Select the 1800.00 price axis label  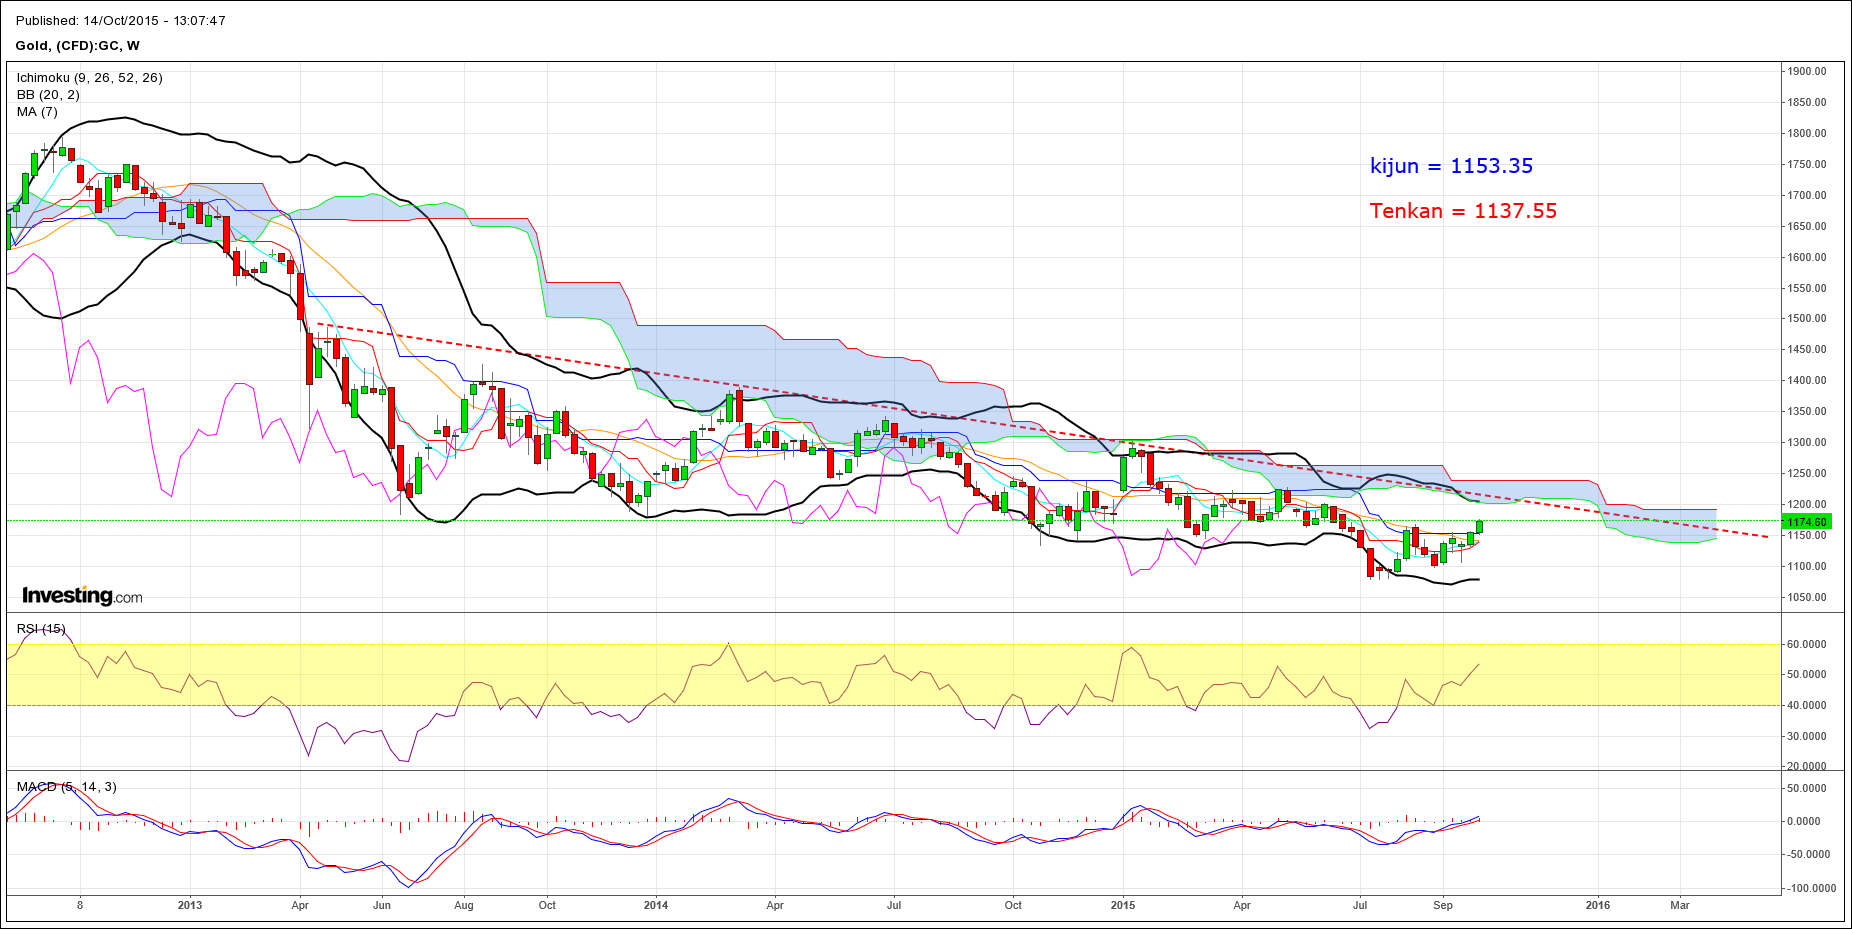coord(1807,133)
